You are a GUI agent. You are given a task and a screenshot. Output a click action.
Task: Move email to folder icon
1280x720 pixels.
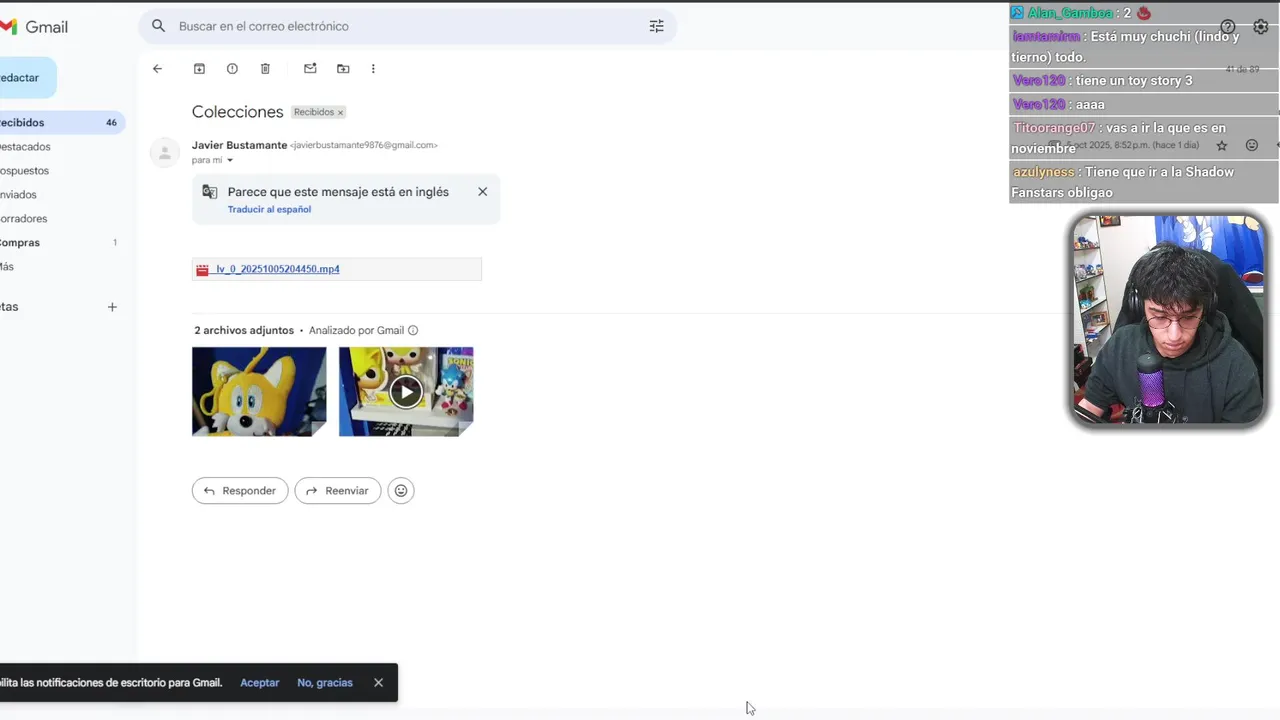(x=343, y=69)
